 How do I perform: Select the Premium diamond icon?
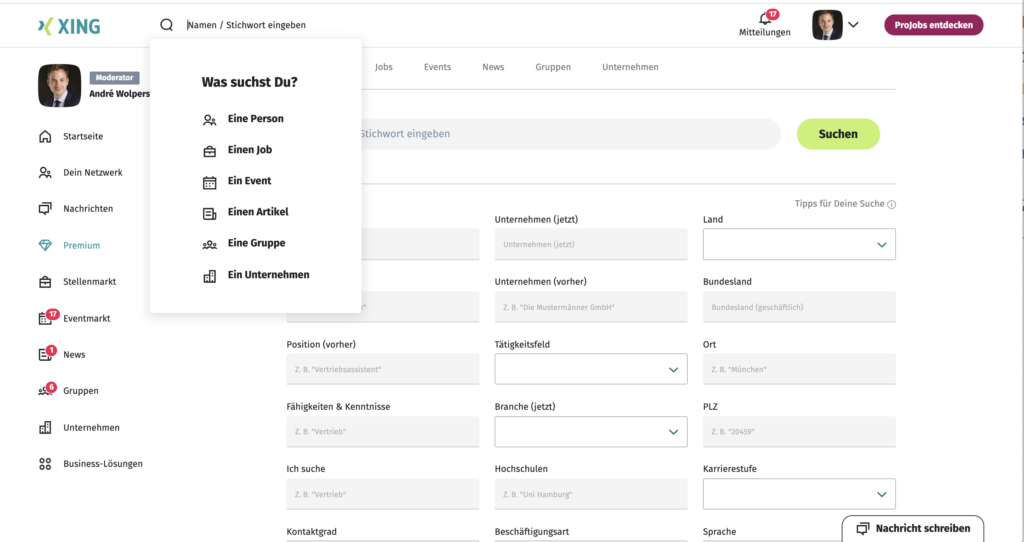(45, 245)
